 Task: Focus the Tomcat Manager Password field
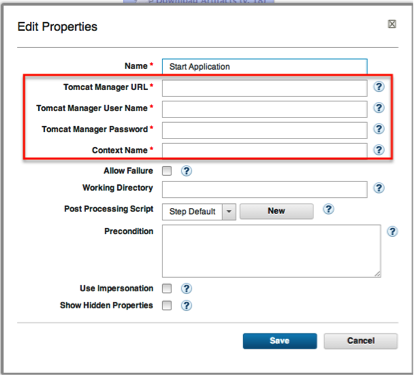click(x=265, y=130)
